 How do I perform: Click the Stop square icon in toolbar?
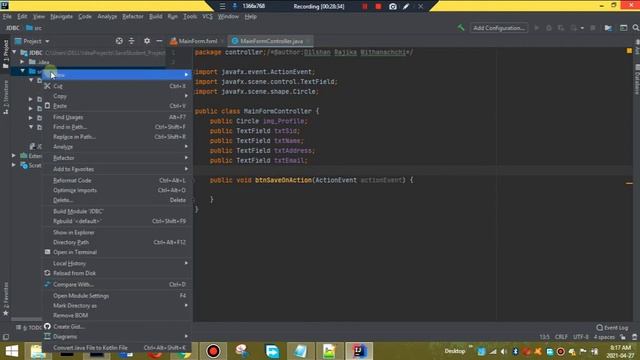(593, 28)
